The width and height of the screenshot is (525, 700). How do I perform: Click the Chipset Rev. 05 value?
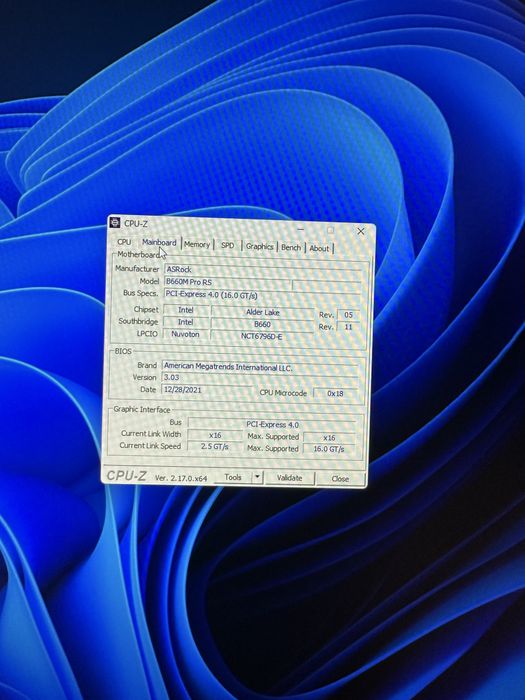point(348,315)
